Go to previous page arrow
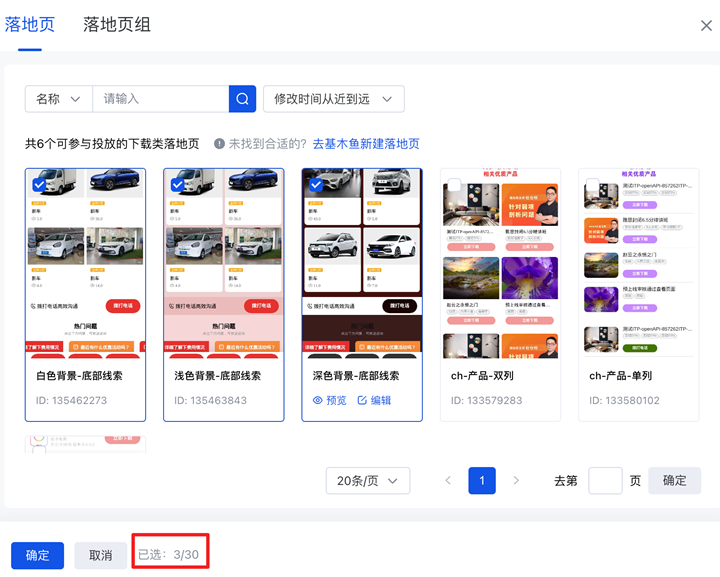720x577 pixels. (x=448, y=481)
